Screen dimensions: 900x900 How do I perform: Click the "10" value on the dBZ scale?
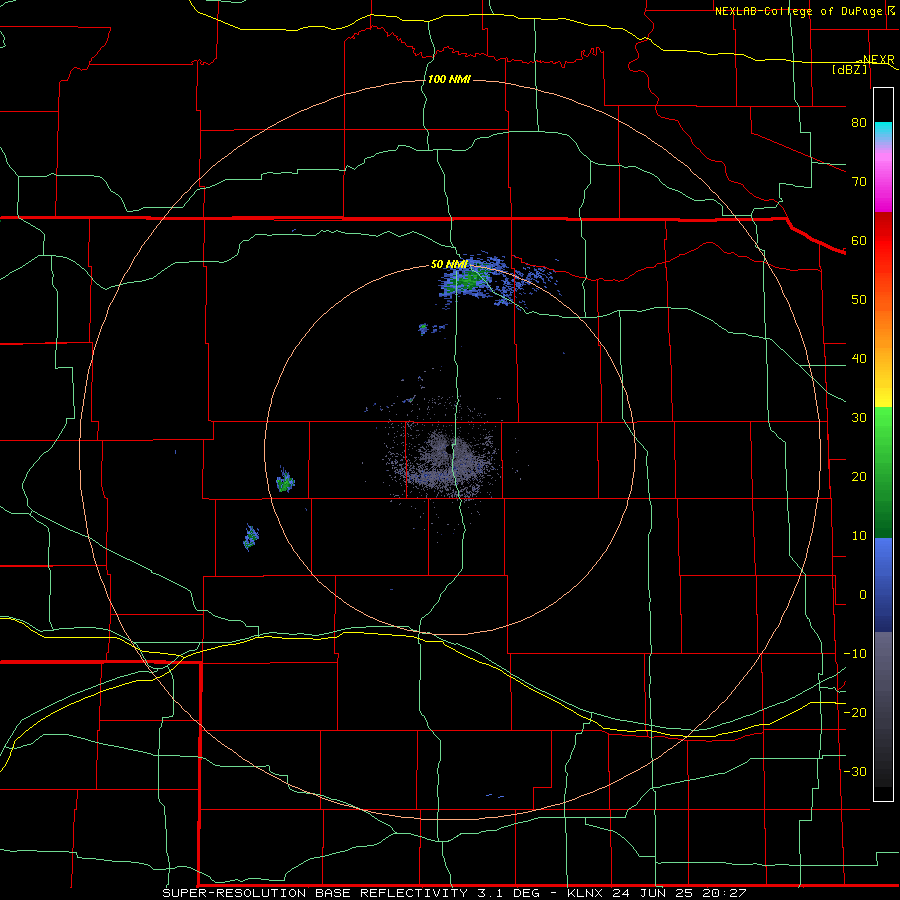tap(859, 536)
